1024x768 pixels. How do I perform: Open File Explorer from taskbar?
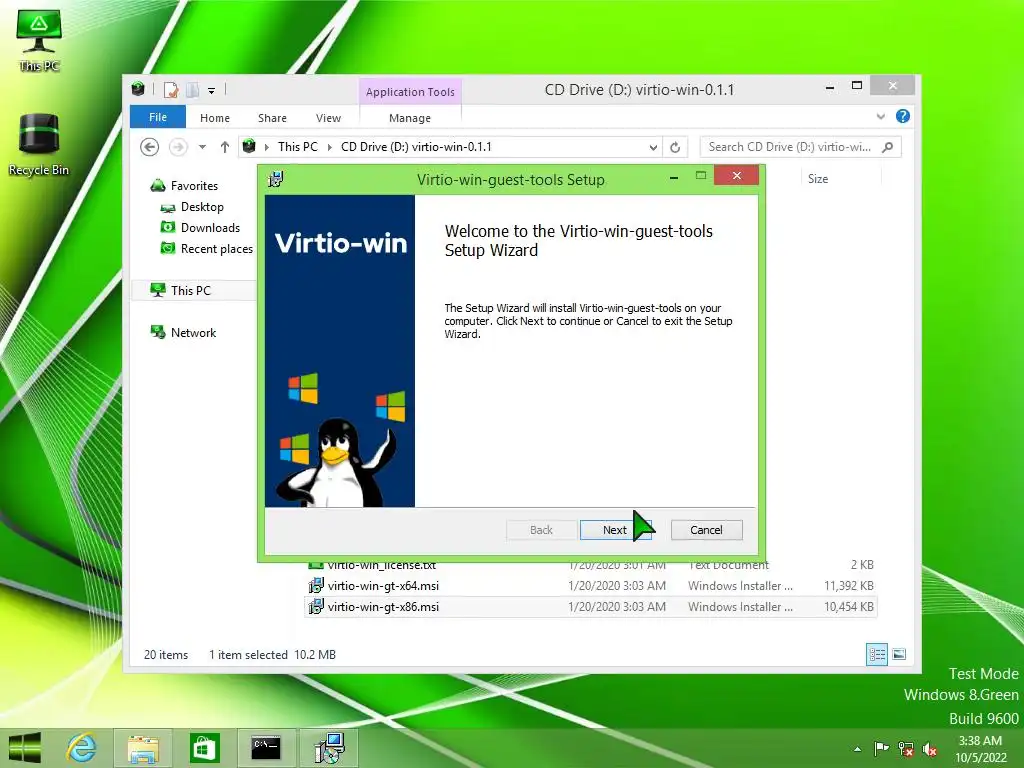[x=143, y=748]
